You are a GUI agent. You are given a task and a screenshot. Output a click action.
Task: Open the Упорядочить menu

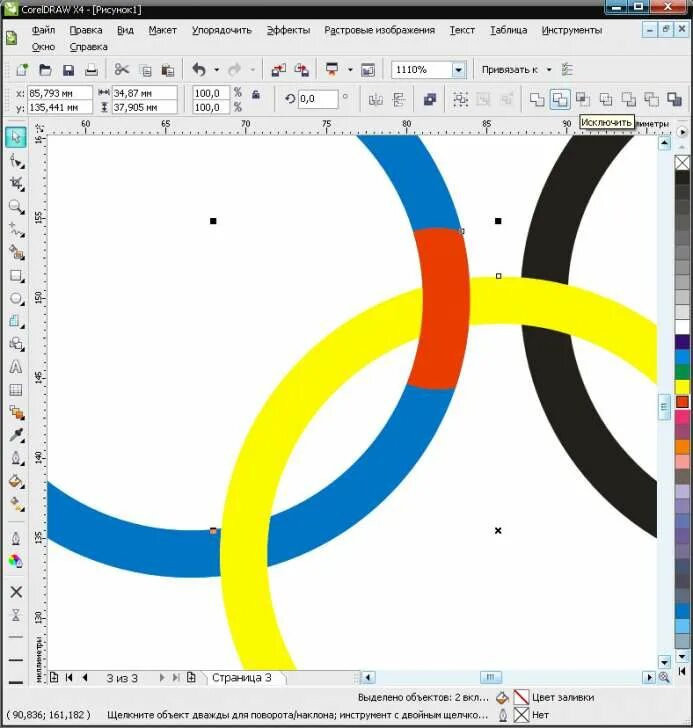click(x=222, y=30)
